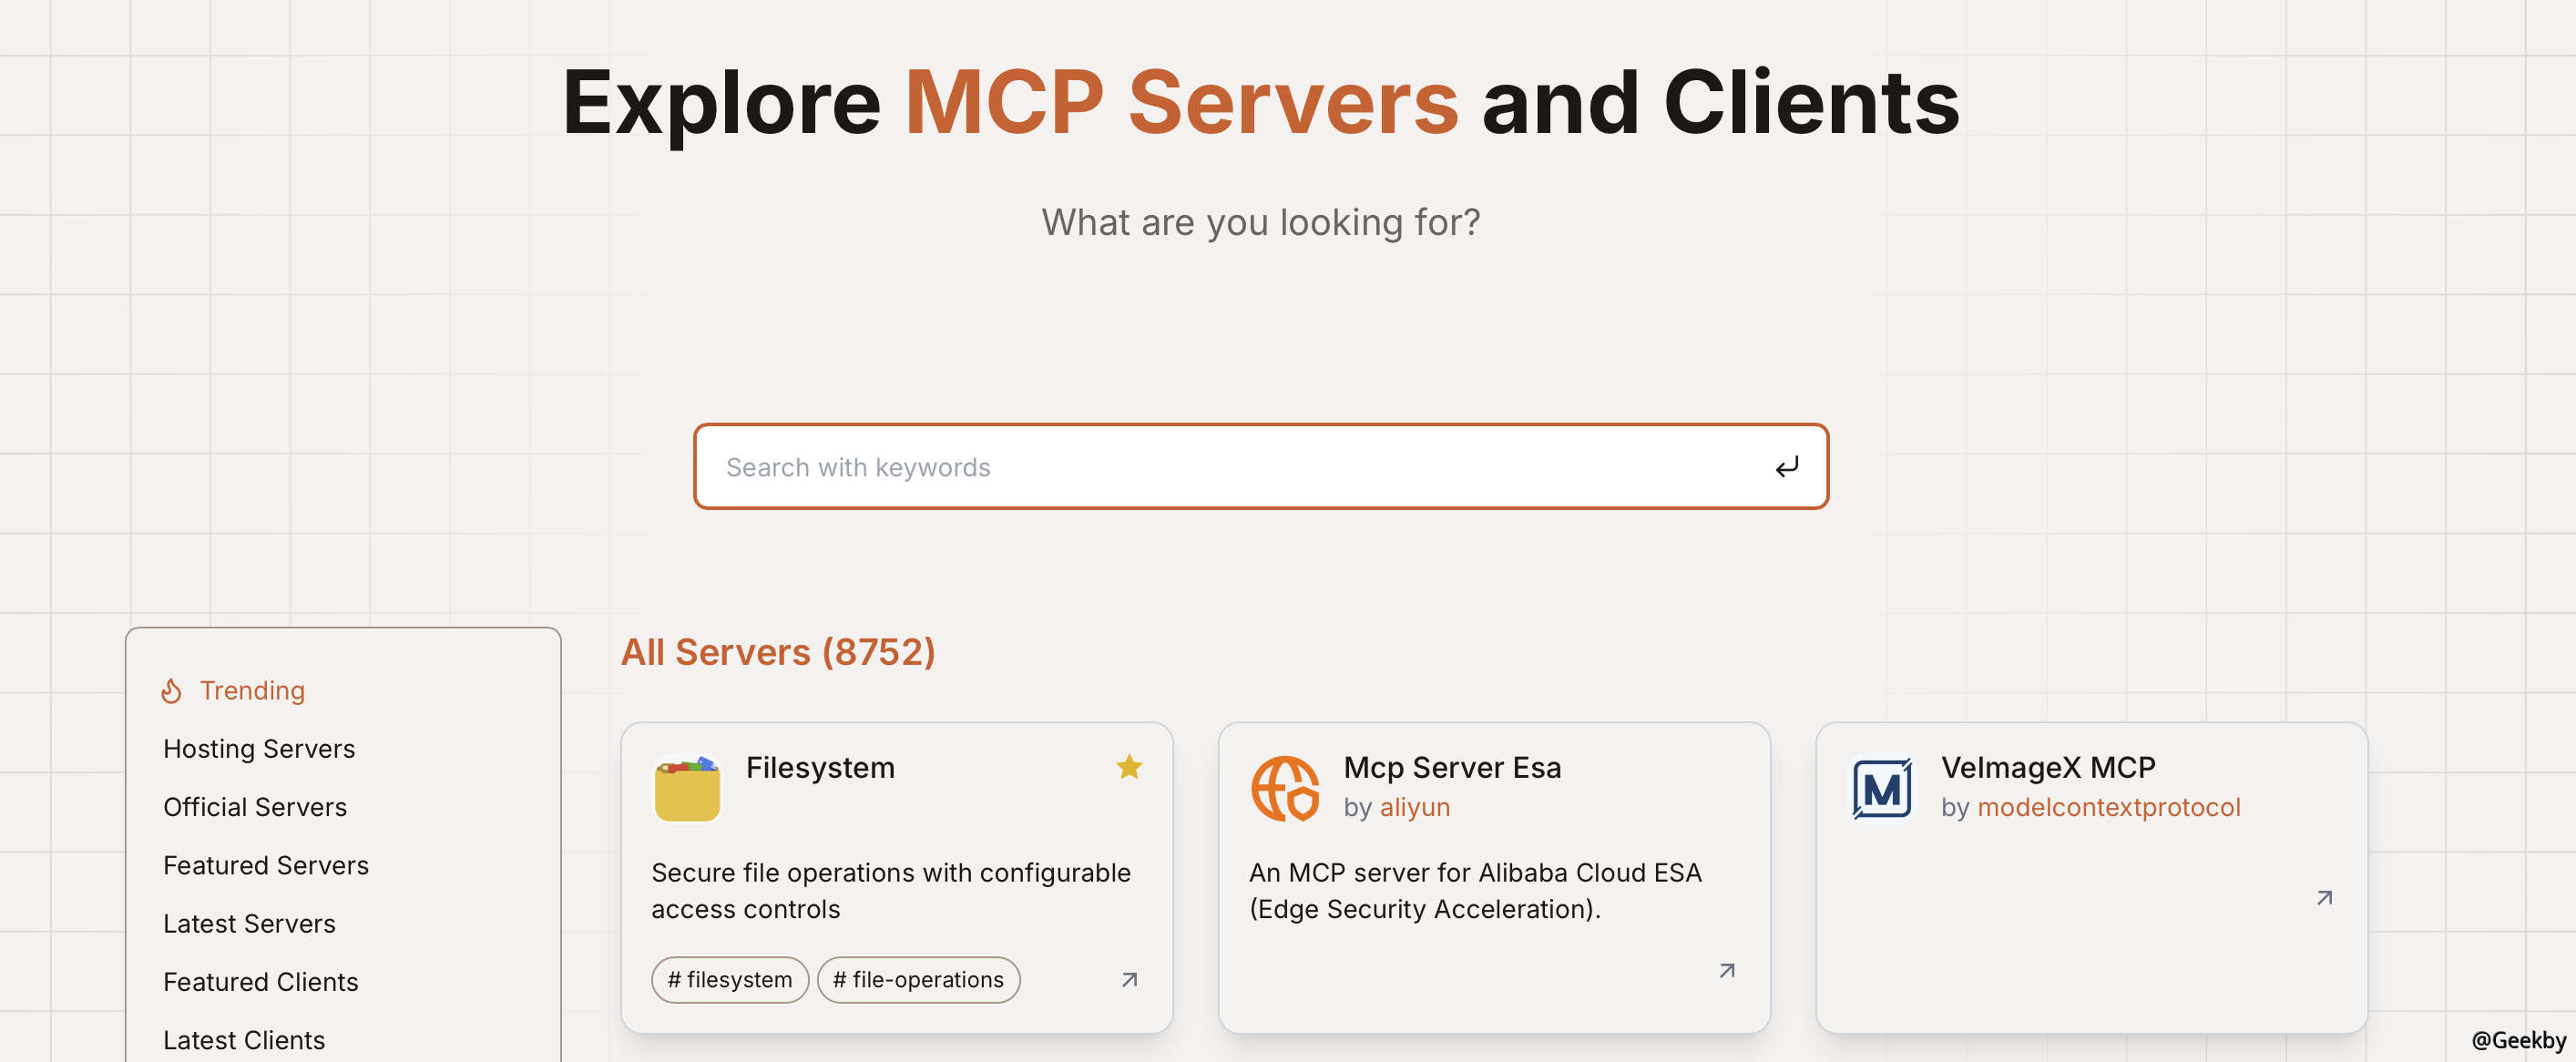Click the Mcp Server Esa globe icon

[x=1285, y=789]
